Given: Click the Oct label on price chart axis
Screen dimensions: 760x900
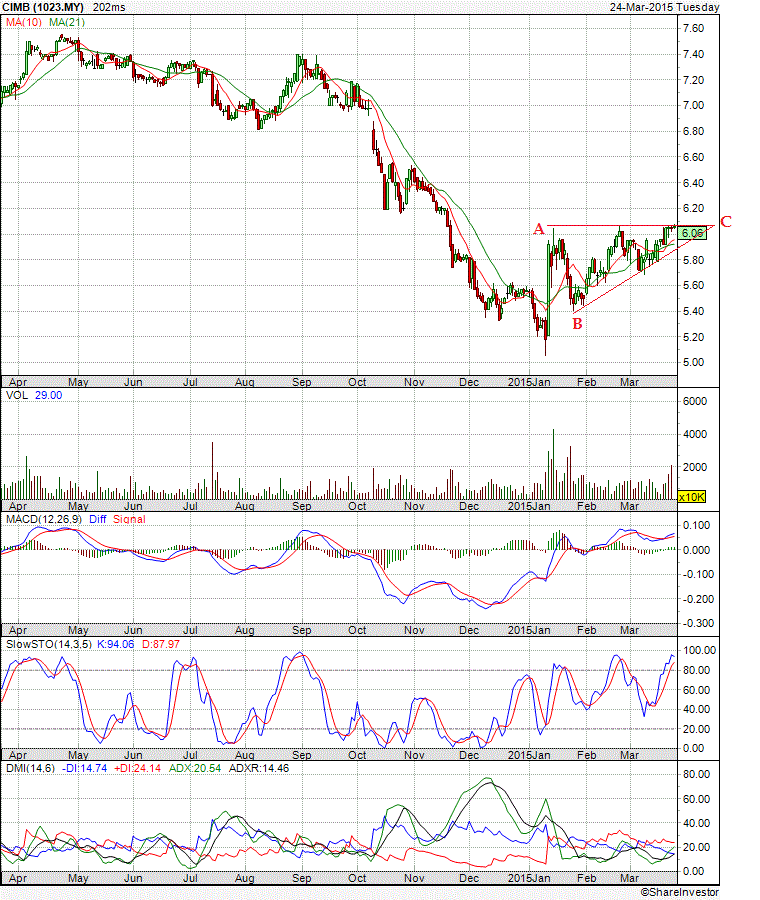Looking at the screenshot, I should coord(357,382).
